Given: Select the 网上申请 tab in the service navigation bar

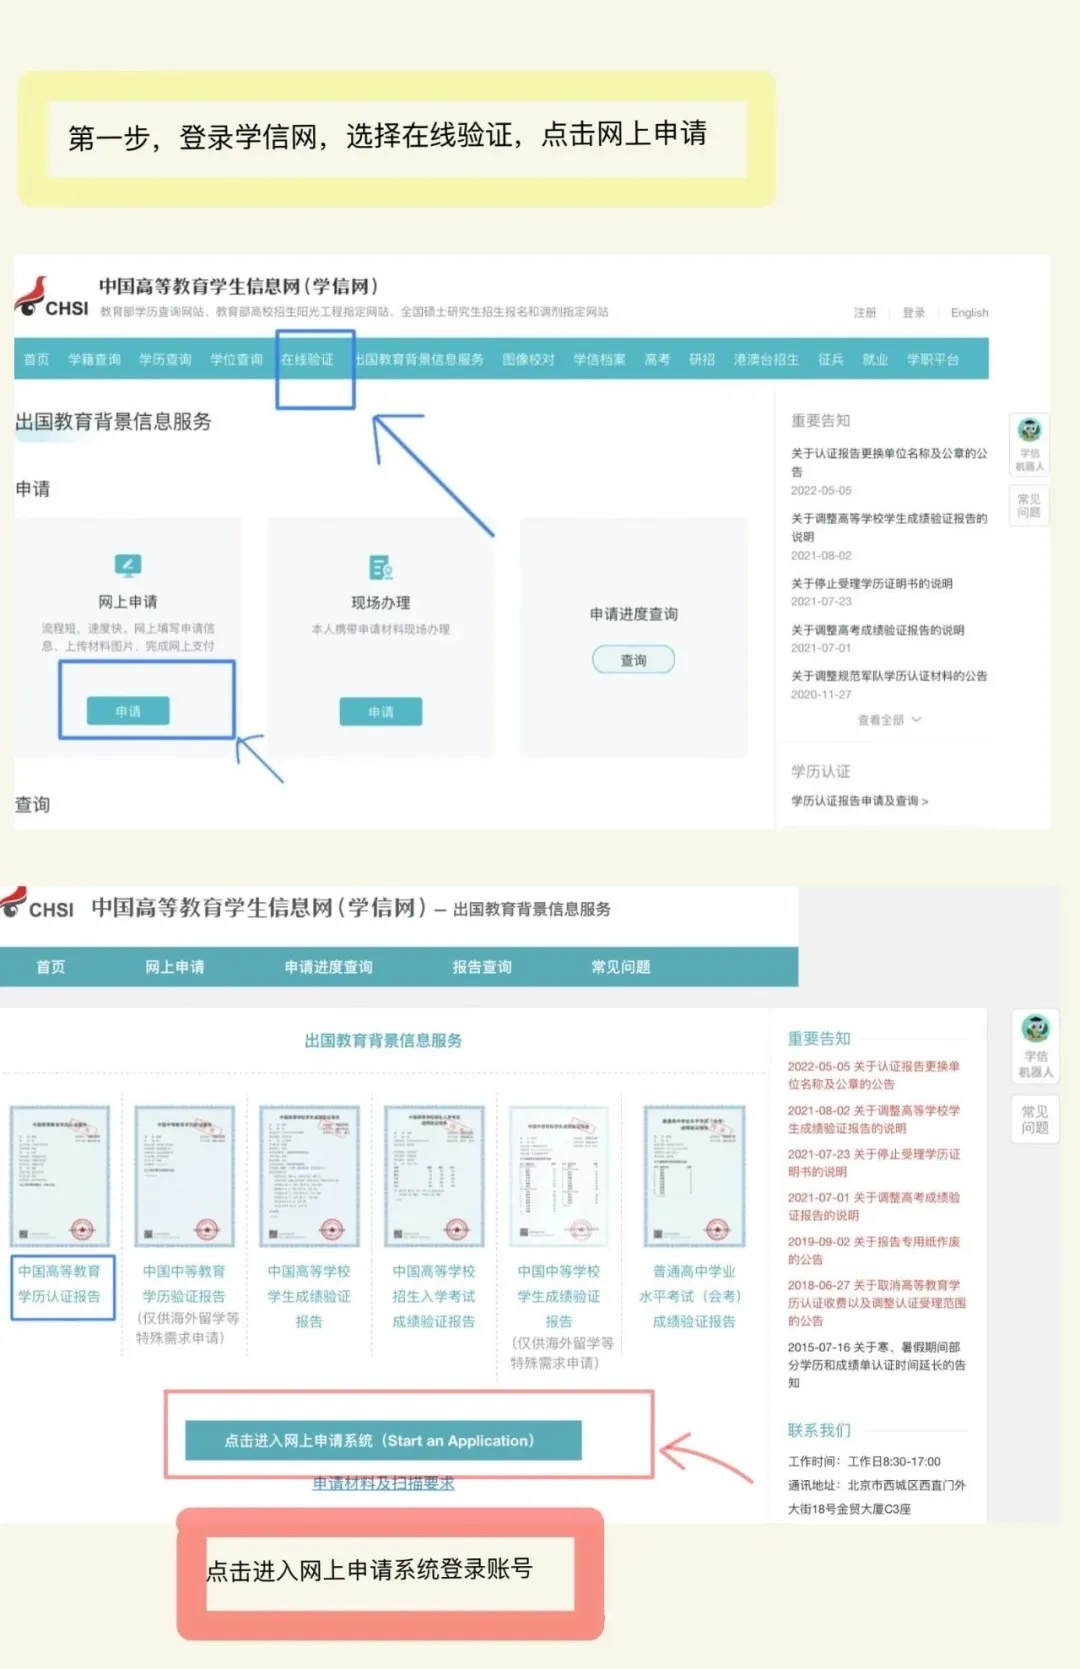Looking at the screenshot, I should click(x=175, y=967).
